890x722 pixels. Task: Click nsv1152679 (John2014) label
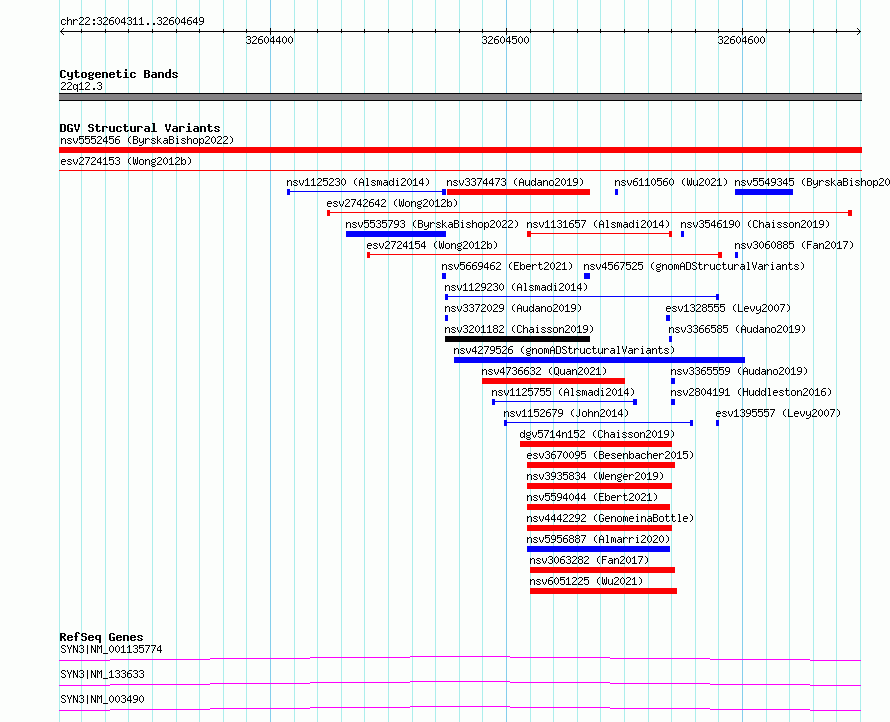(566, 413)
